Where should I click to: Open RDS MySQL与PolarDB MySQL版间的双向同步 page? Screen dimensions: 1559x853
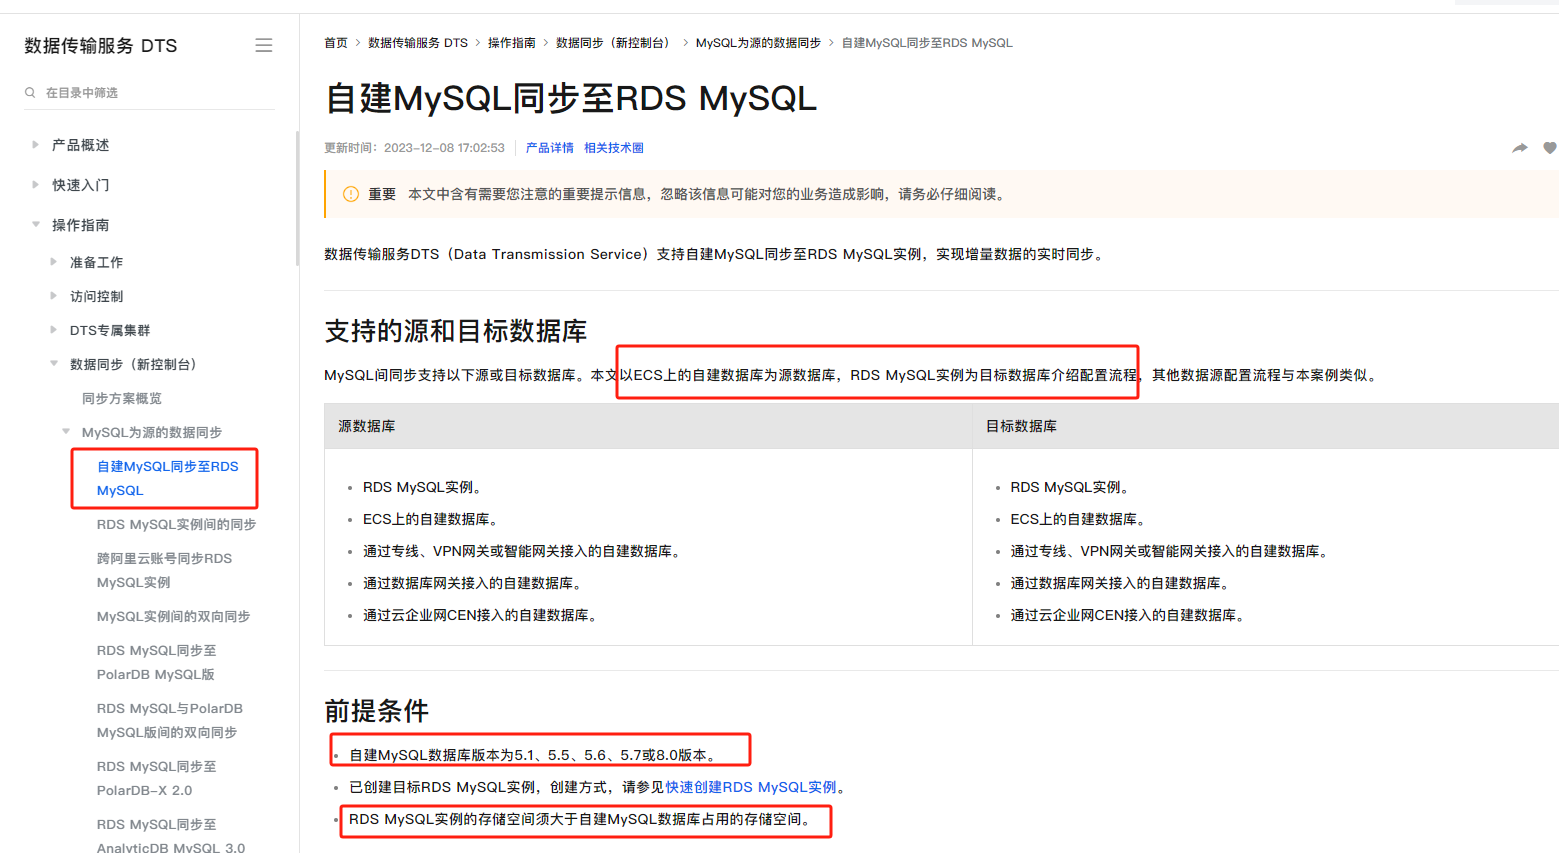tap(170, 720)
